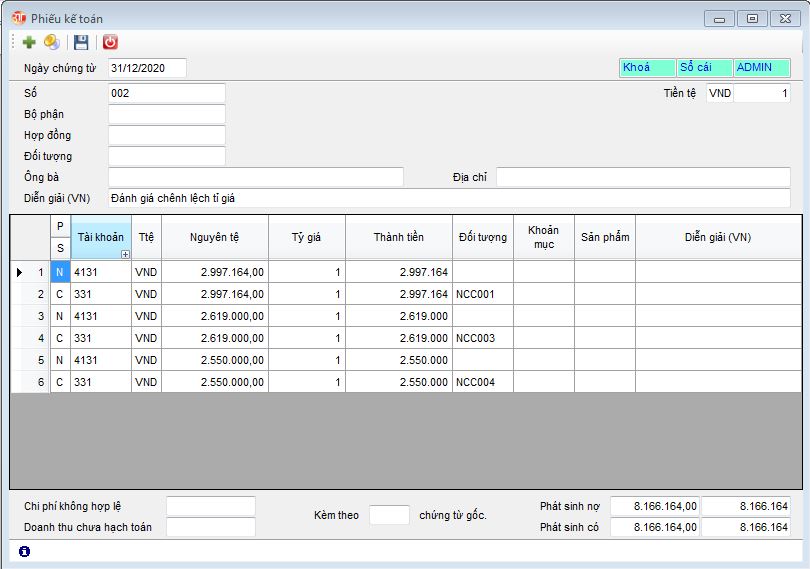This screenshot has height=569, width=810.
Task: Open the Ngày chứng từ date field
Action: [146, 68]
